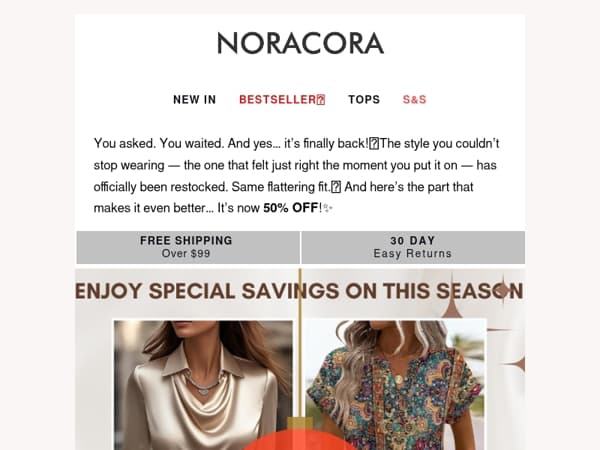This screenshot has width=600, height=450.
Task: Click the FREE SHIPPING Over $99 banner
Action: point(188,247)
